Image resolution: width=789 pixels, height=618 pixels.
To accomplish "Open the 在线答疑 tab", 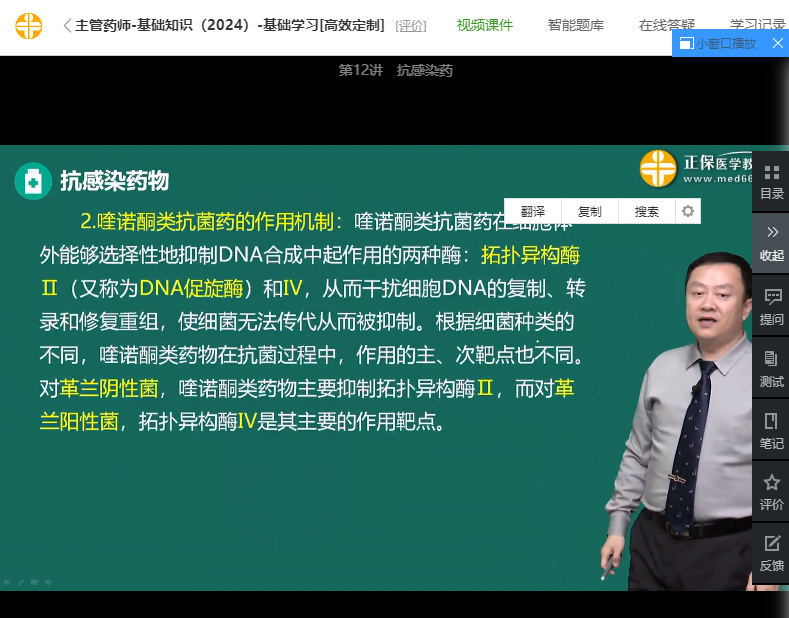I will coord(667,26).
